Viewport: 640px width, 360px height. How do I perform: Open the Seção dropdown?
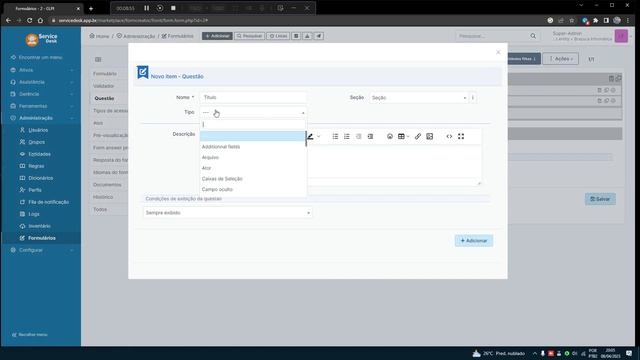[418, 98]
